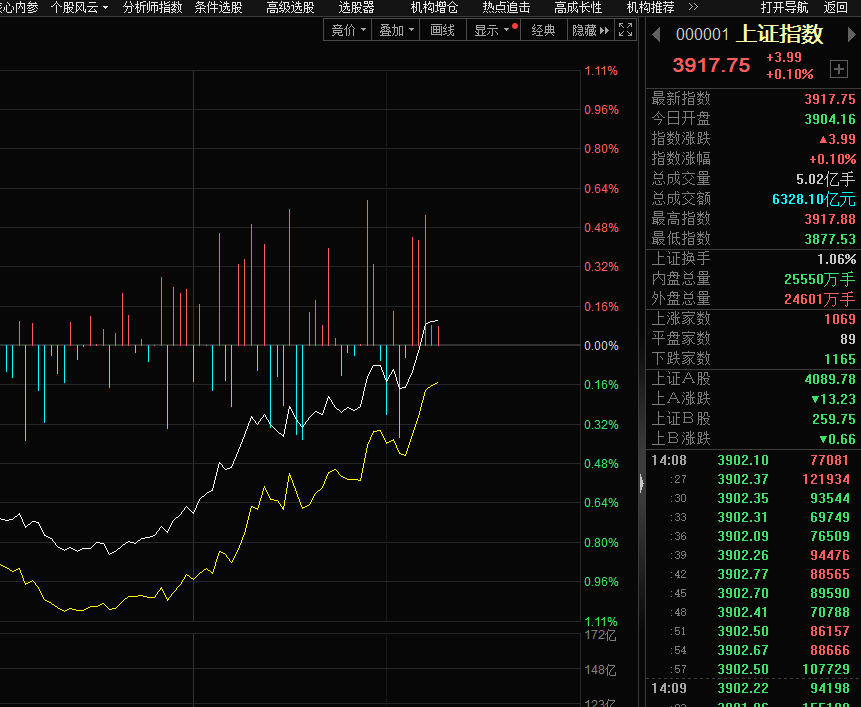Image resolution: width=861 pixels, height=707 pixels.
Task: Click the 打开导航 button
Action: pyautogui.click(x=784, y=7)
